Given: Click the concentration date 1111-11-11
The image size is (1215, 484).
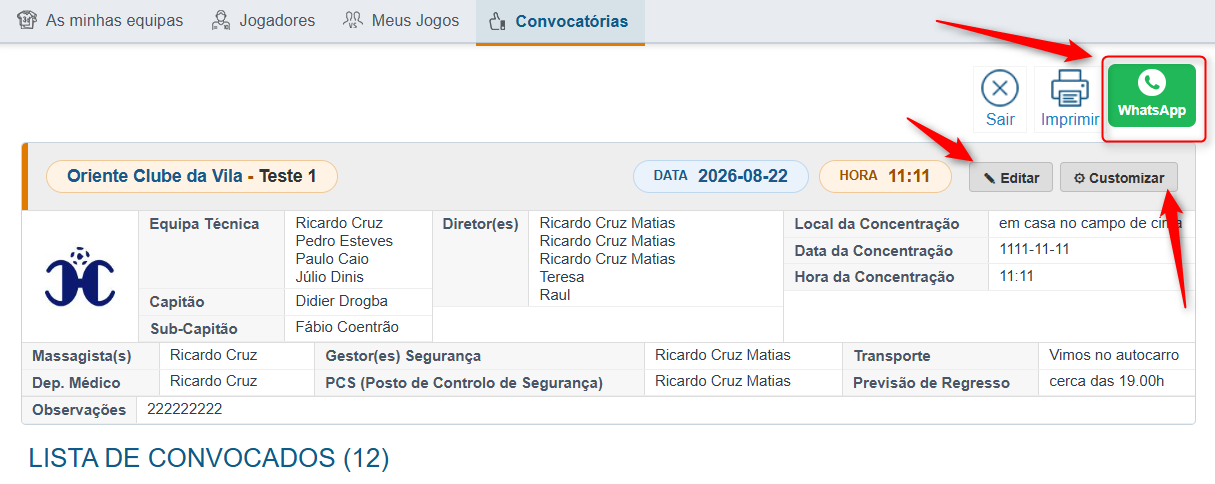Looking at the screenshot, I should click(1034, 249).
